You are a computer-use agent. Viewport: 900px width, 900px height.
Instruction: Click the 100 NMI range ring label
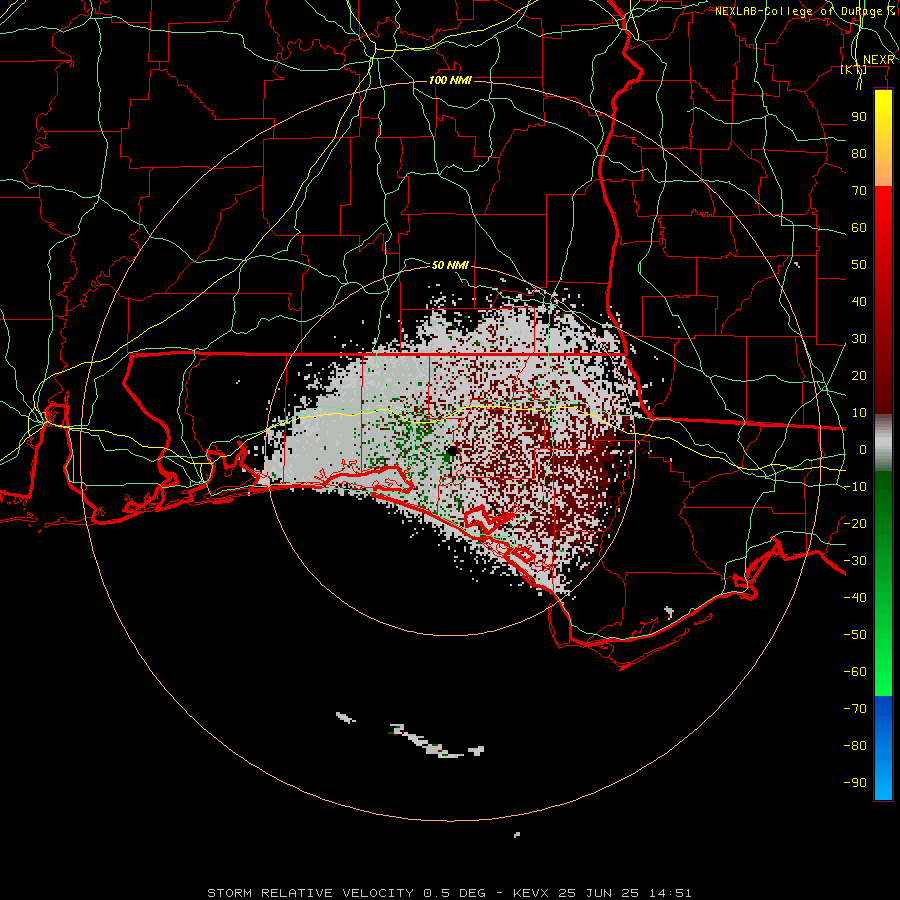click(451, 80)
